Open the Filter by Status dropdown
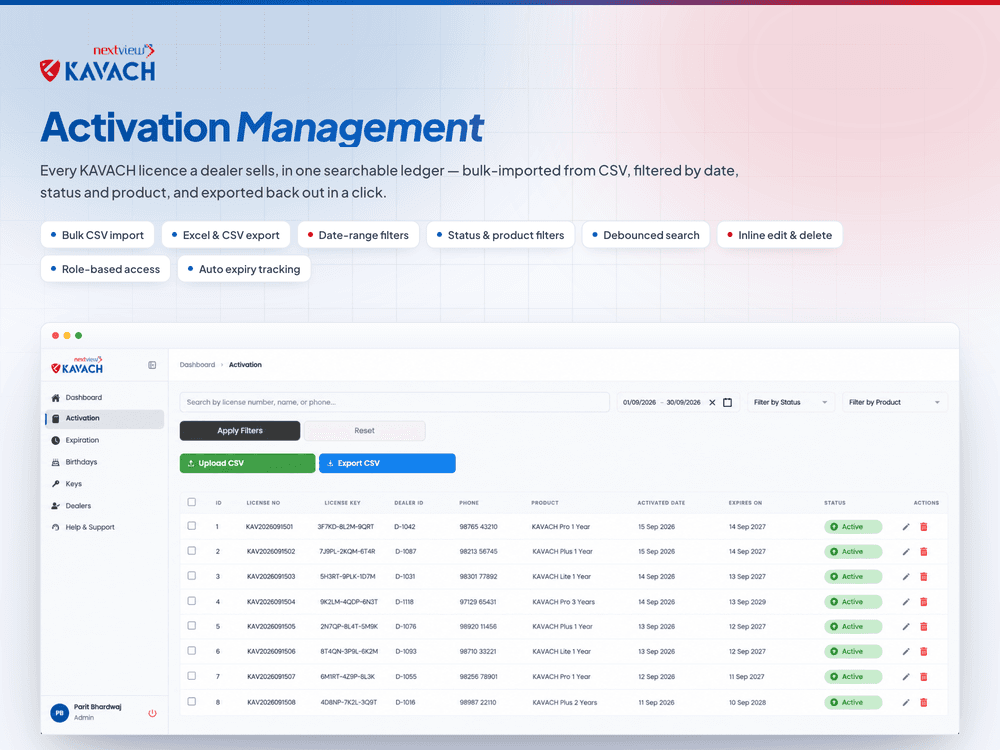Image resolution: width=1000 pixels, height=750 pixels. (790, 402)
